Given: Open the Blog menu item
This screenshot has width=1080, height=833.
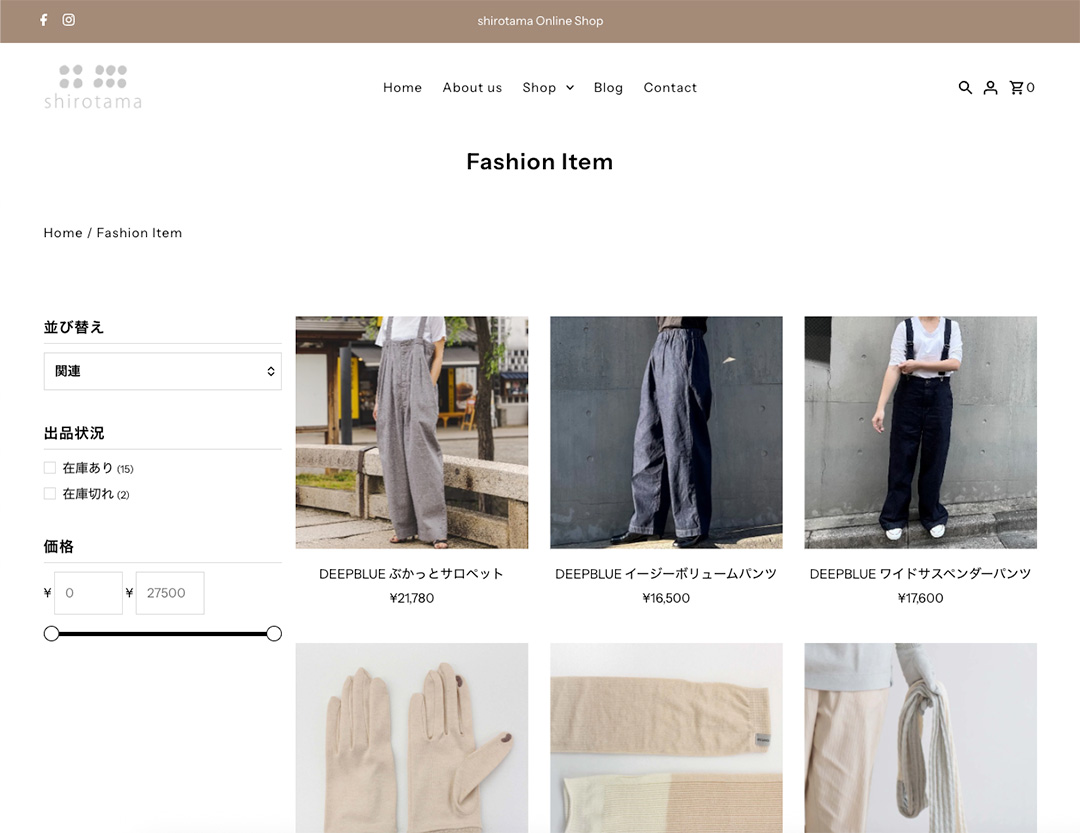Looking at the screenshot, I should coord(608,88).
